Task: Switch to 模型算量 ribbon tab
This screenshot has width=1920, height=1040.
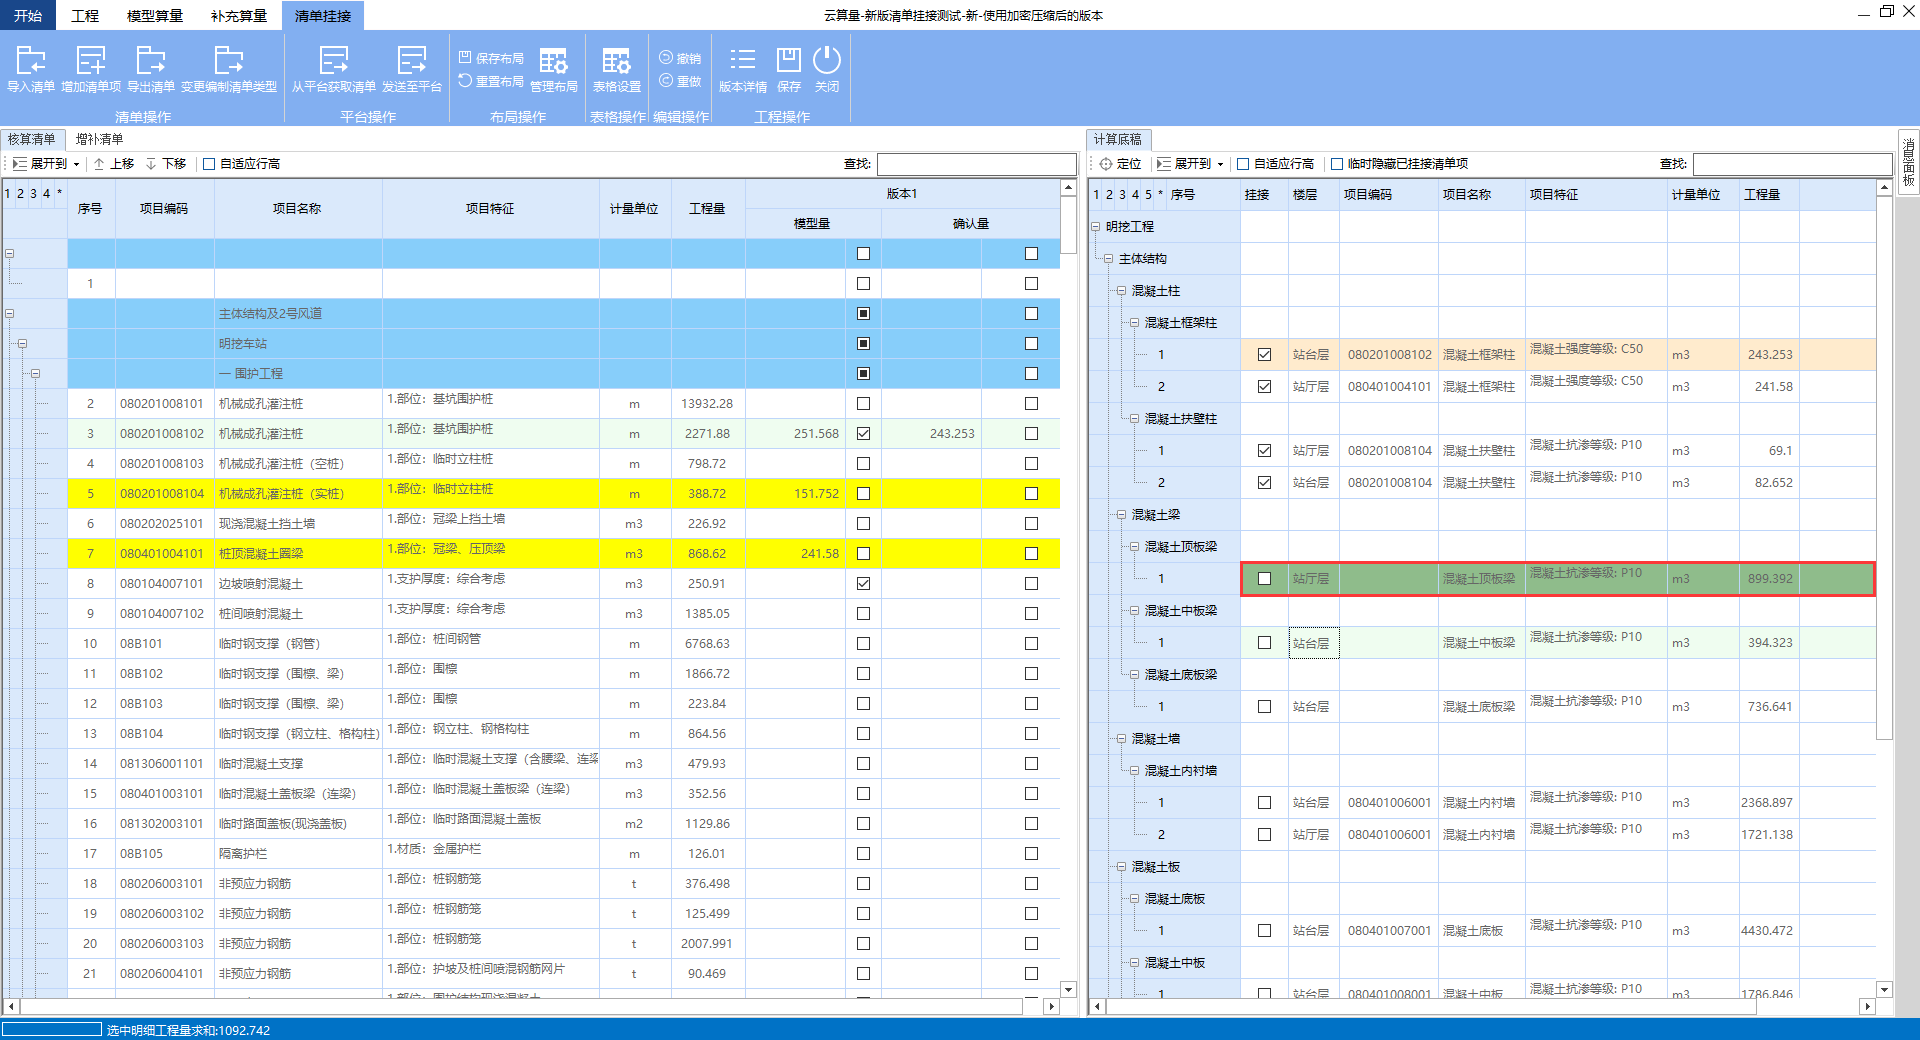Action: click(155, 16)
